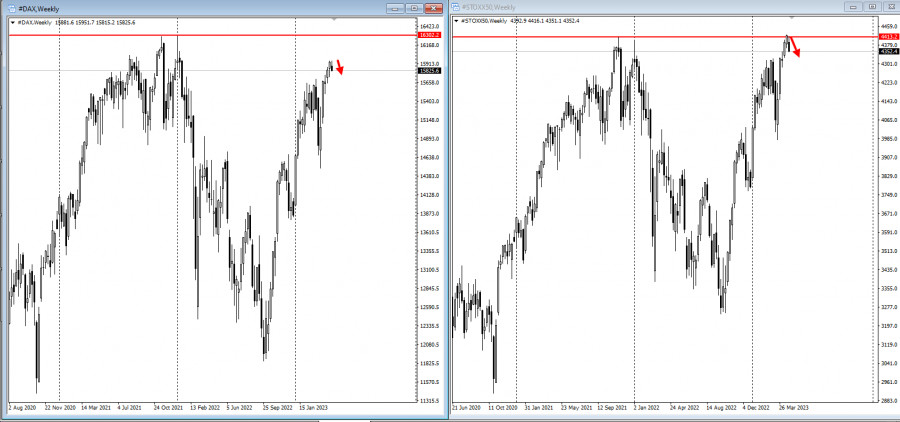The width and height of the screenshot is (900, 422).
Task: Click 14383.0 on the DAX price scale
Action: [x=429, y=176]
